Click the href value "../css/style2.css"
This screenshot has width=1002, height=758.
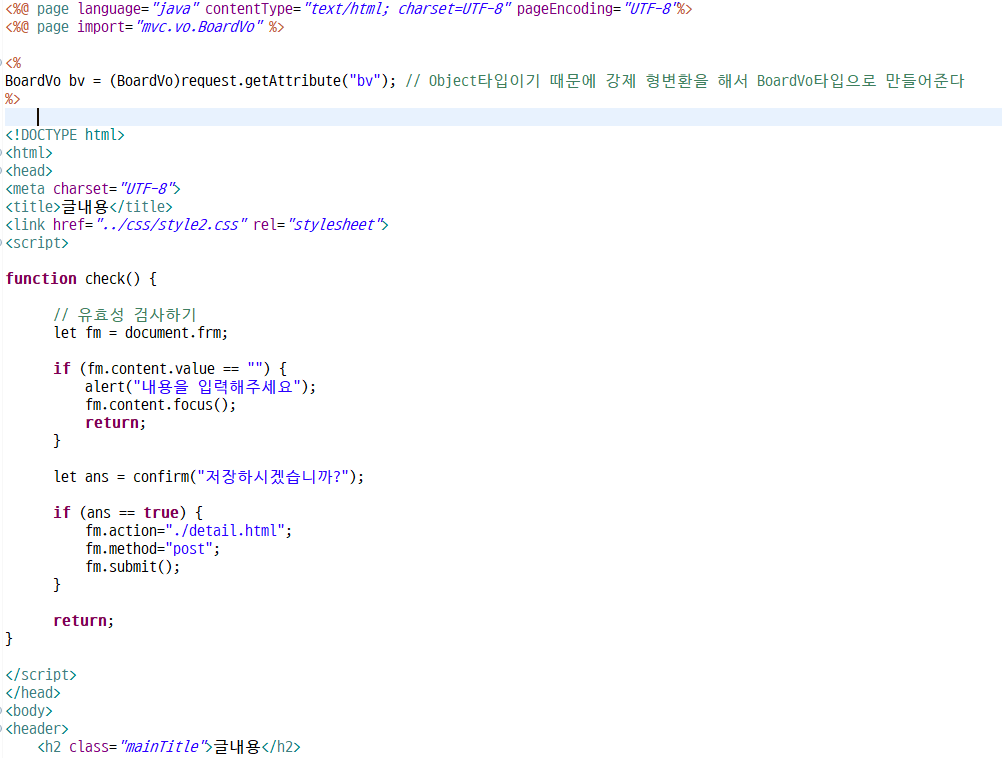171,225
